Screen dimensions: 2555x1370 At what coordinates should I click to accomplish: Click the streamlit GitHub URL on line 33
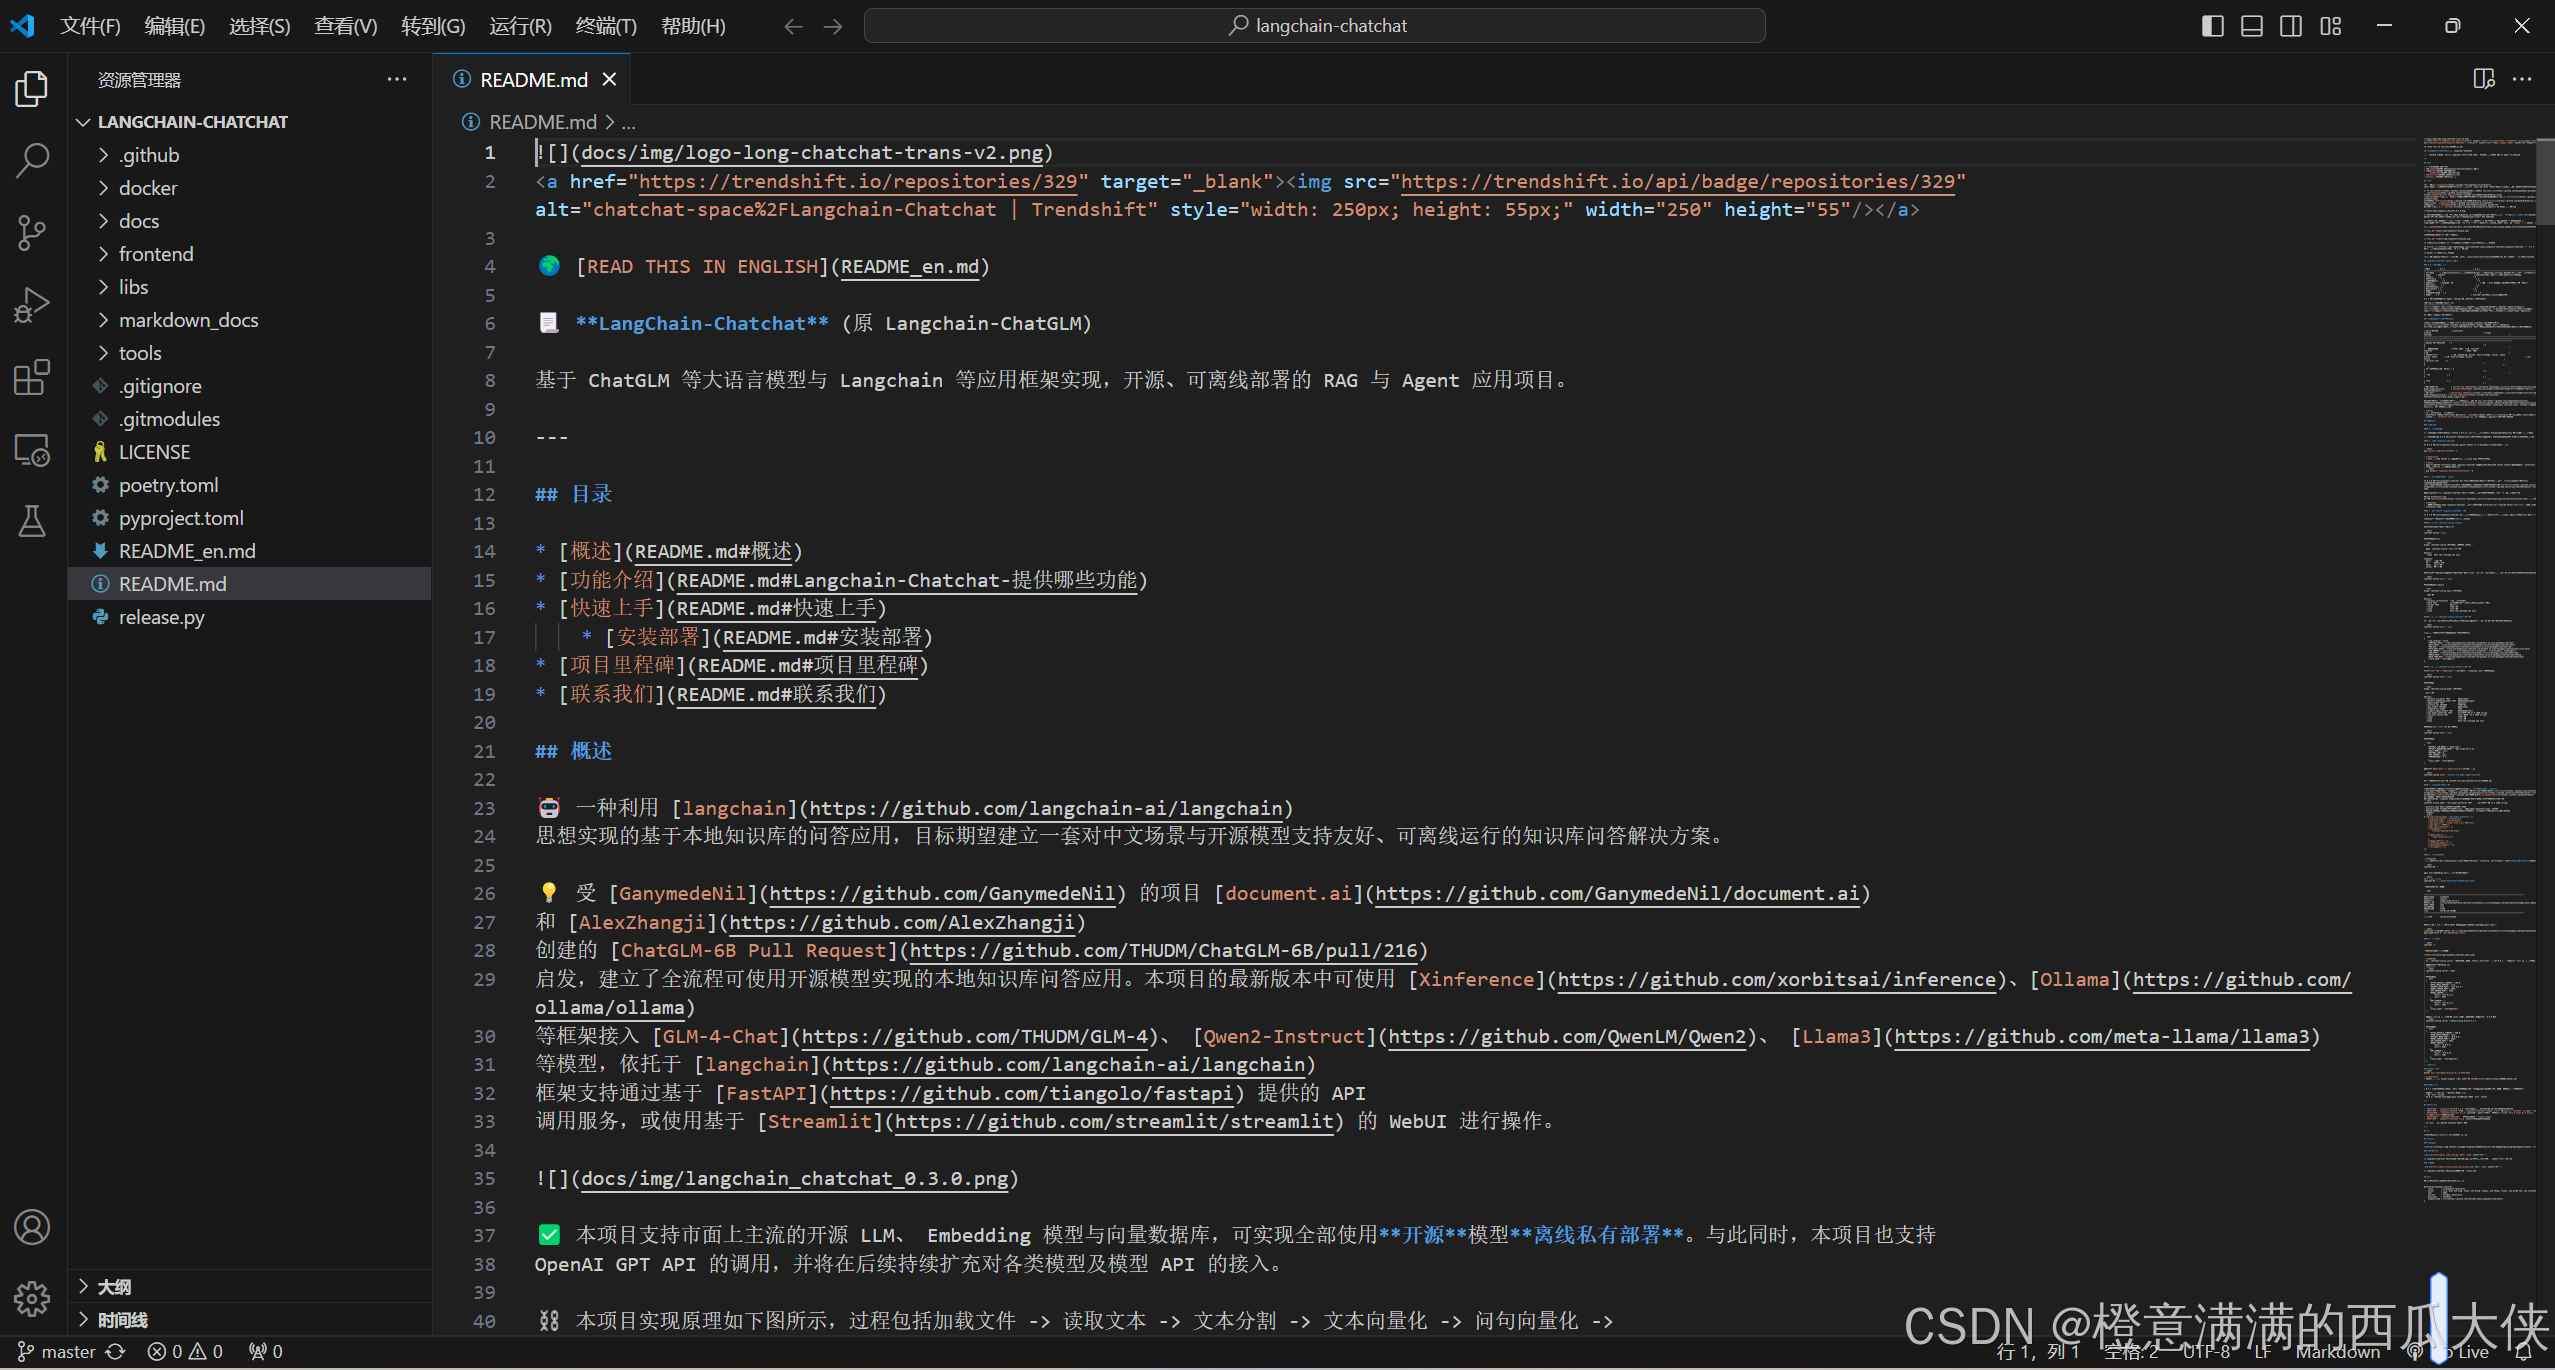click(1114, 1122)
